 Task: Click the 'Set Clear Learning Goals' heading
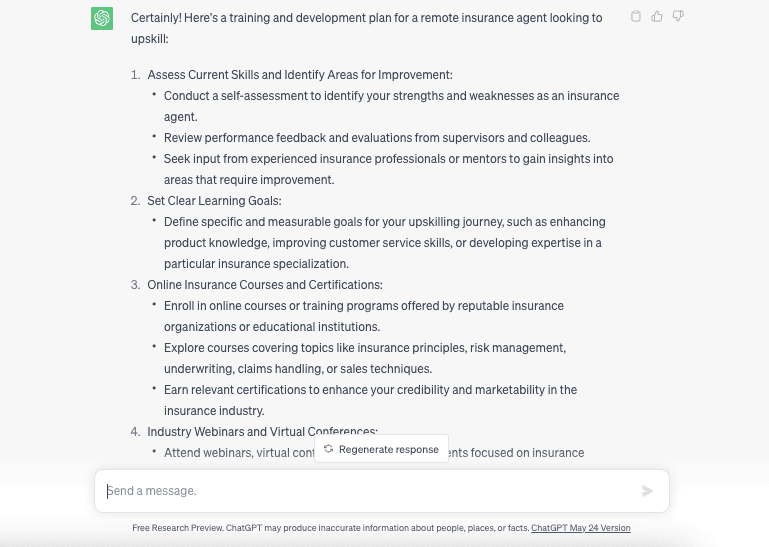click(x=214, y=201)
